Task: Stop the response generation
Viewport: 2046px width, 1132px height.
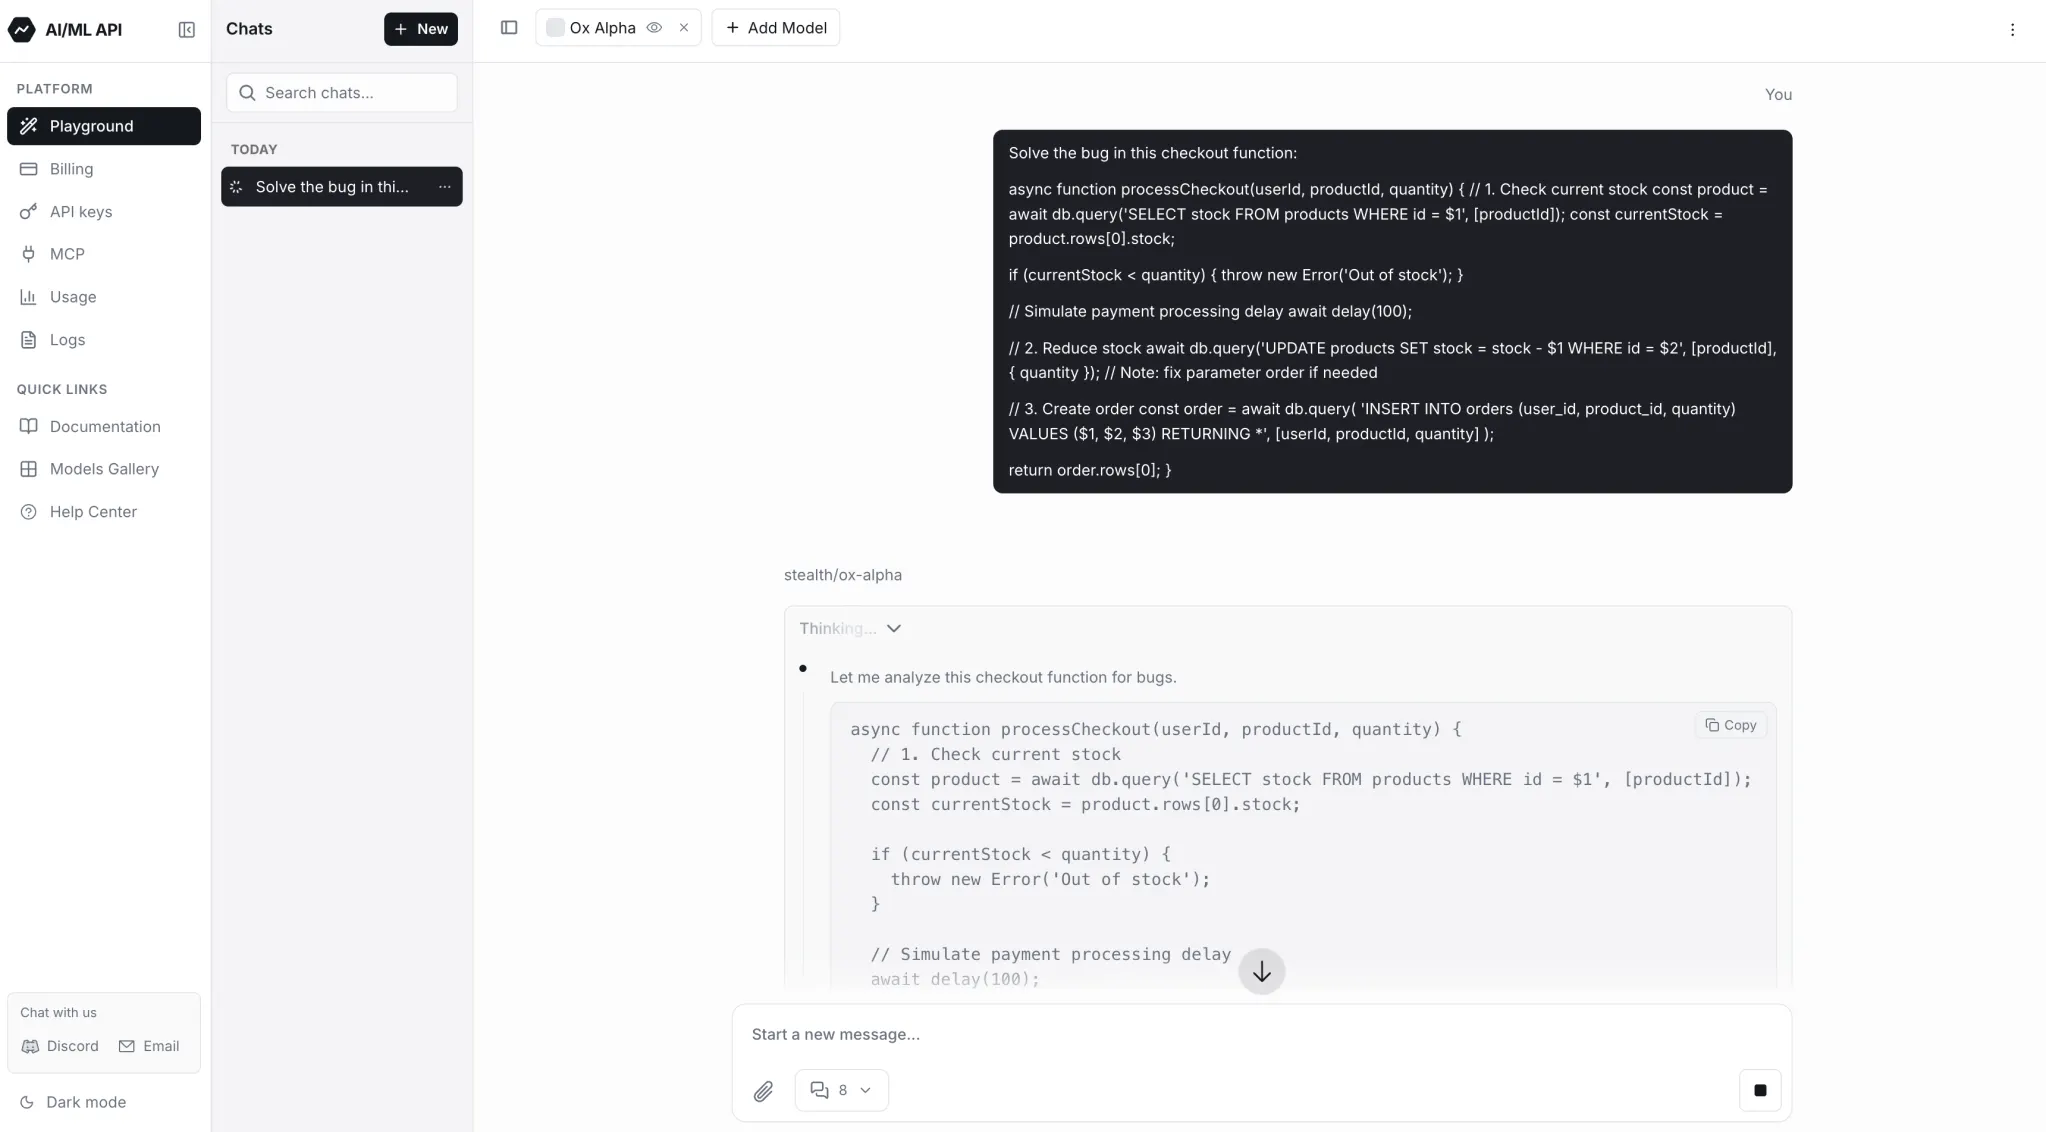Action: coord(1760,1090)
